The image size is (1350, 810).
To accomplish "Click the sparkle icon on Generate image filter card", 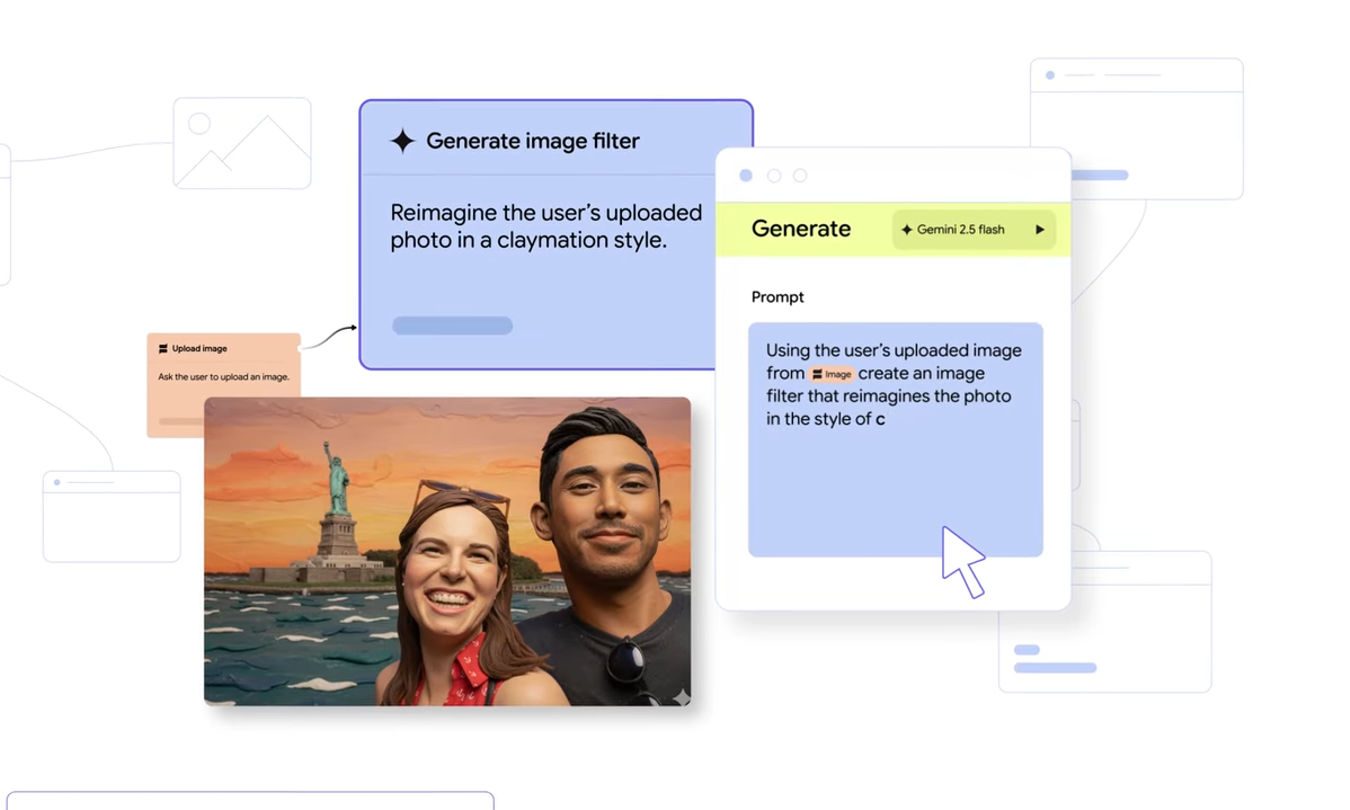I will (x=403, y=141).
